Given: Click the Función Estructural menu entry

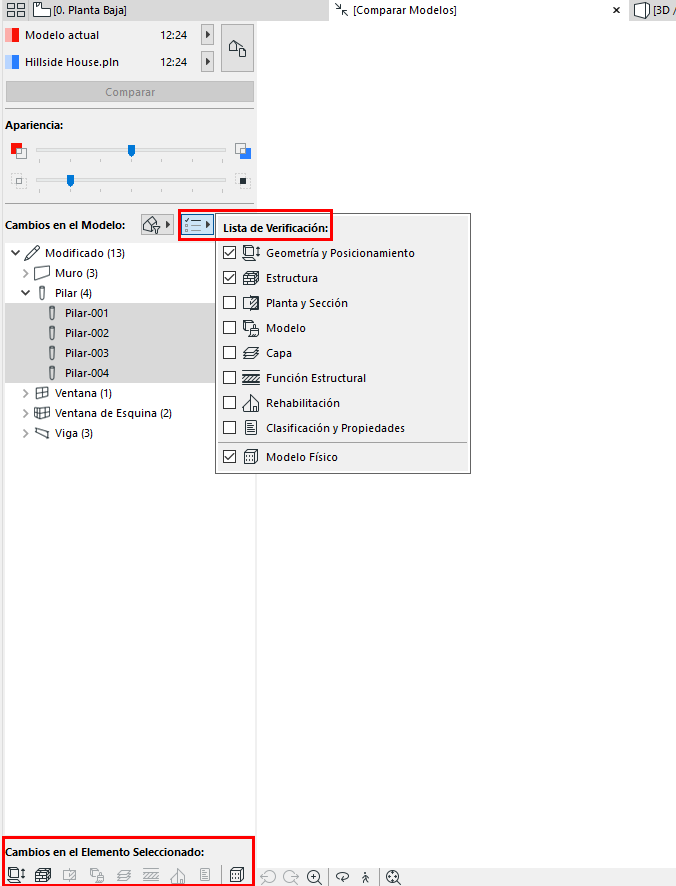Looking at the screenshot, I should point(343,378).
